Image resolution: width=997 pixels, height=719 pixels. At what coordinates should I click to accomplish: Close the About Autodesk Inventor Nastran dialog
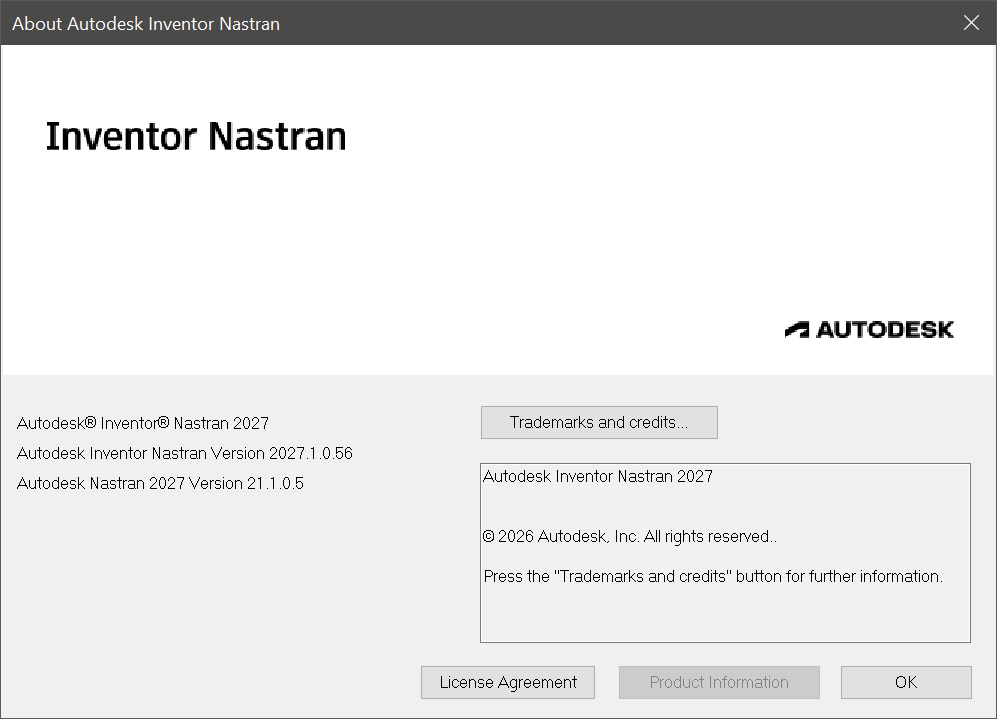pos(971,23)
